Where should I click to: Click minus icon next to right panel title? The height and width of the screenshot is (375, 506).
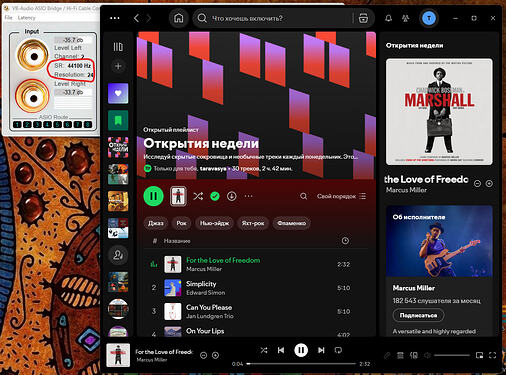click(477, 183)
